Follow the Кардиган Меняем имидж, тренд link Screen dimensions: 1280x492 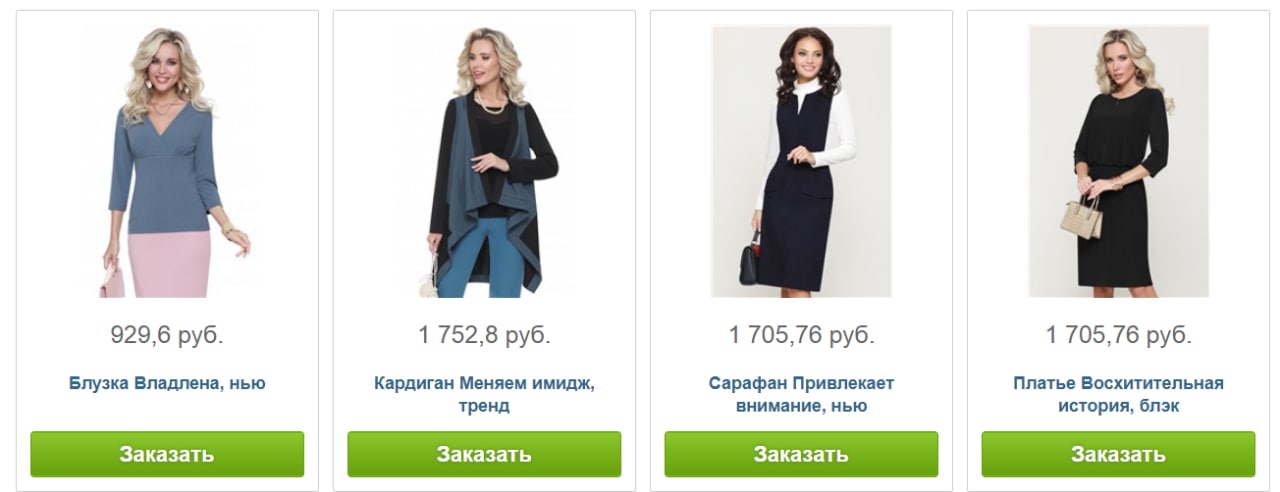coord(484,395)
